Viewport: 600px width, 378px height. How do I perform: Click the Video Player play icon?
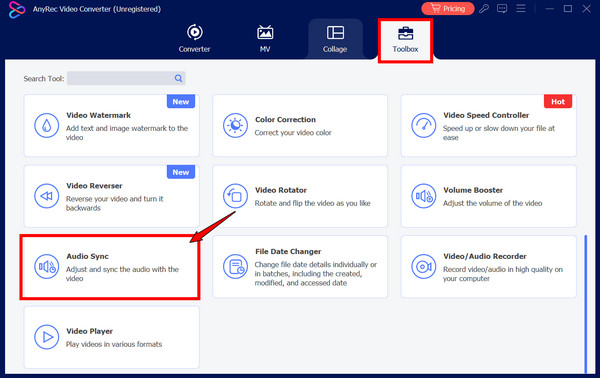click(x=46, y=337)
